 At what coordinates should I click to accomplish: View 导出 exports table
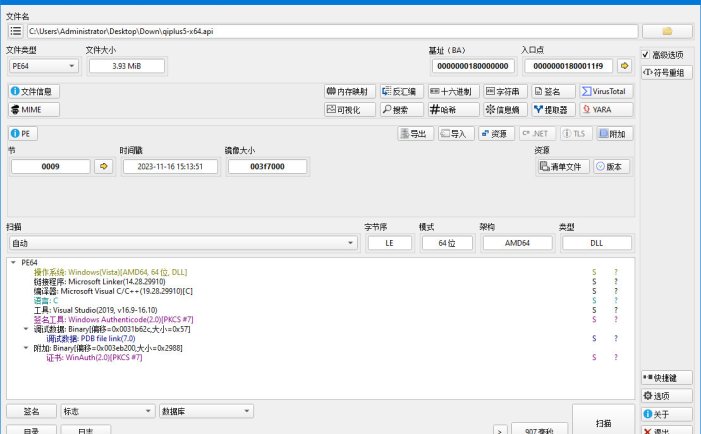(416, 134)
